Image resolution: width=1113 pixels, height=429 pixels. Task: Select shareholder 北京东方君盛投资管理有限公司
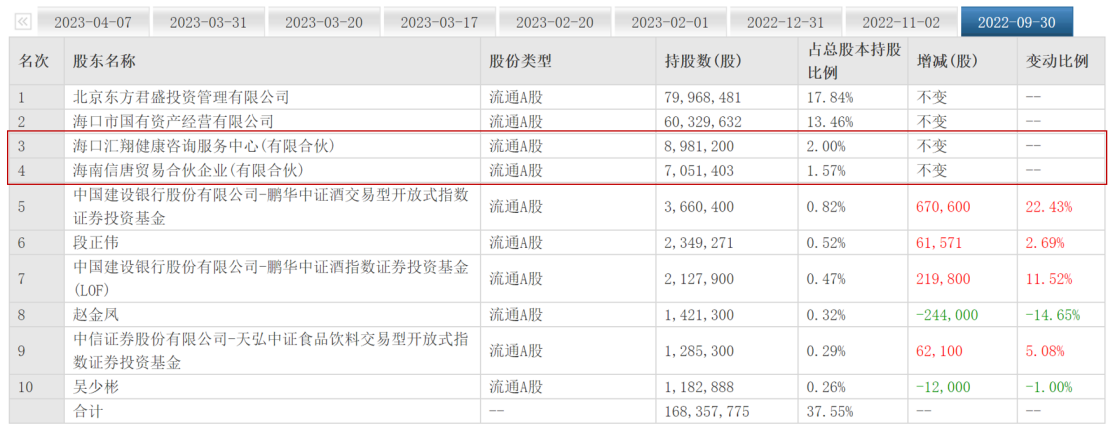(x=182, y=97)
